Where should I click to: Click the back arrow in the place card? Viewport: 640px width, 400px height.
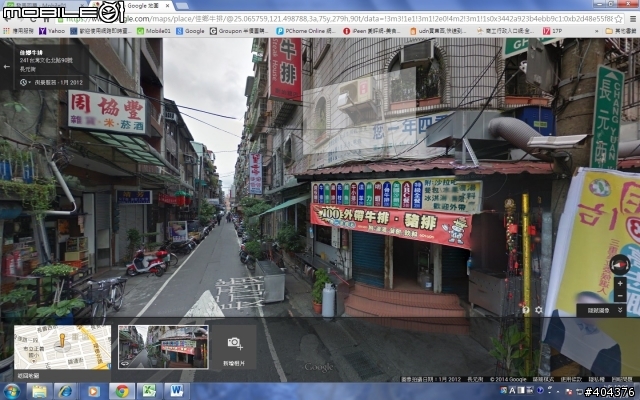click(x=7, y=67)
